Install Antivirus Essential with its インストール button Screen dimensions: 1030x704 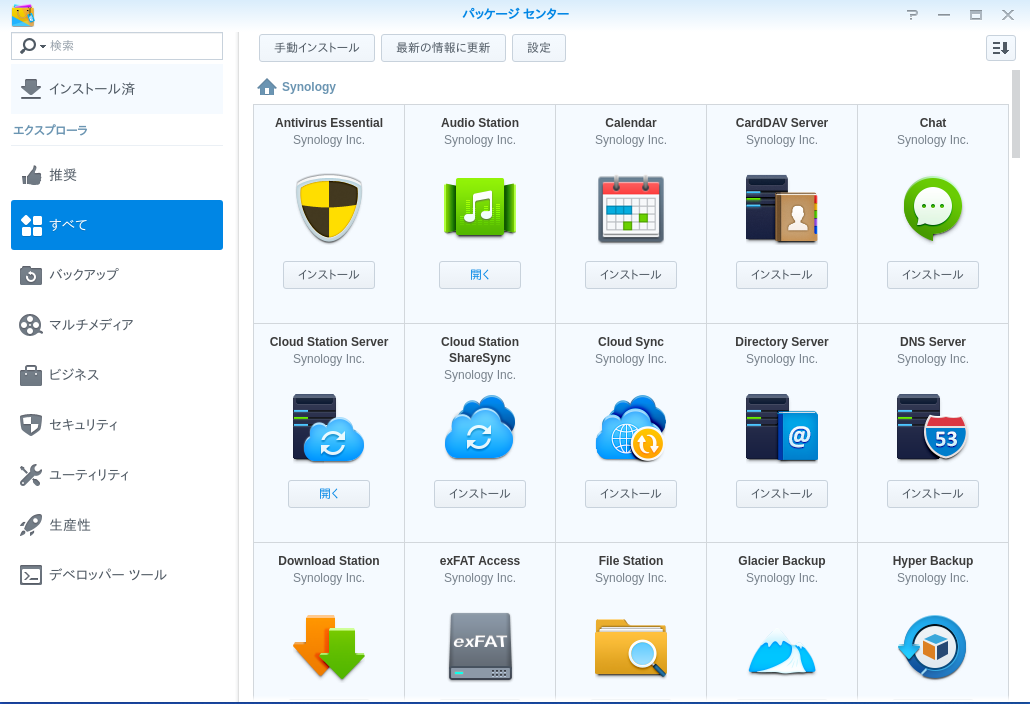pyautogui.click(x=328, y=275)
